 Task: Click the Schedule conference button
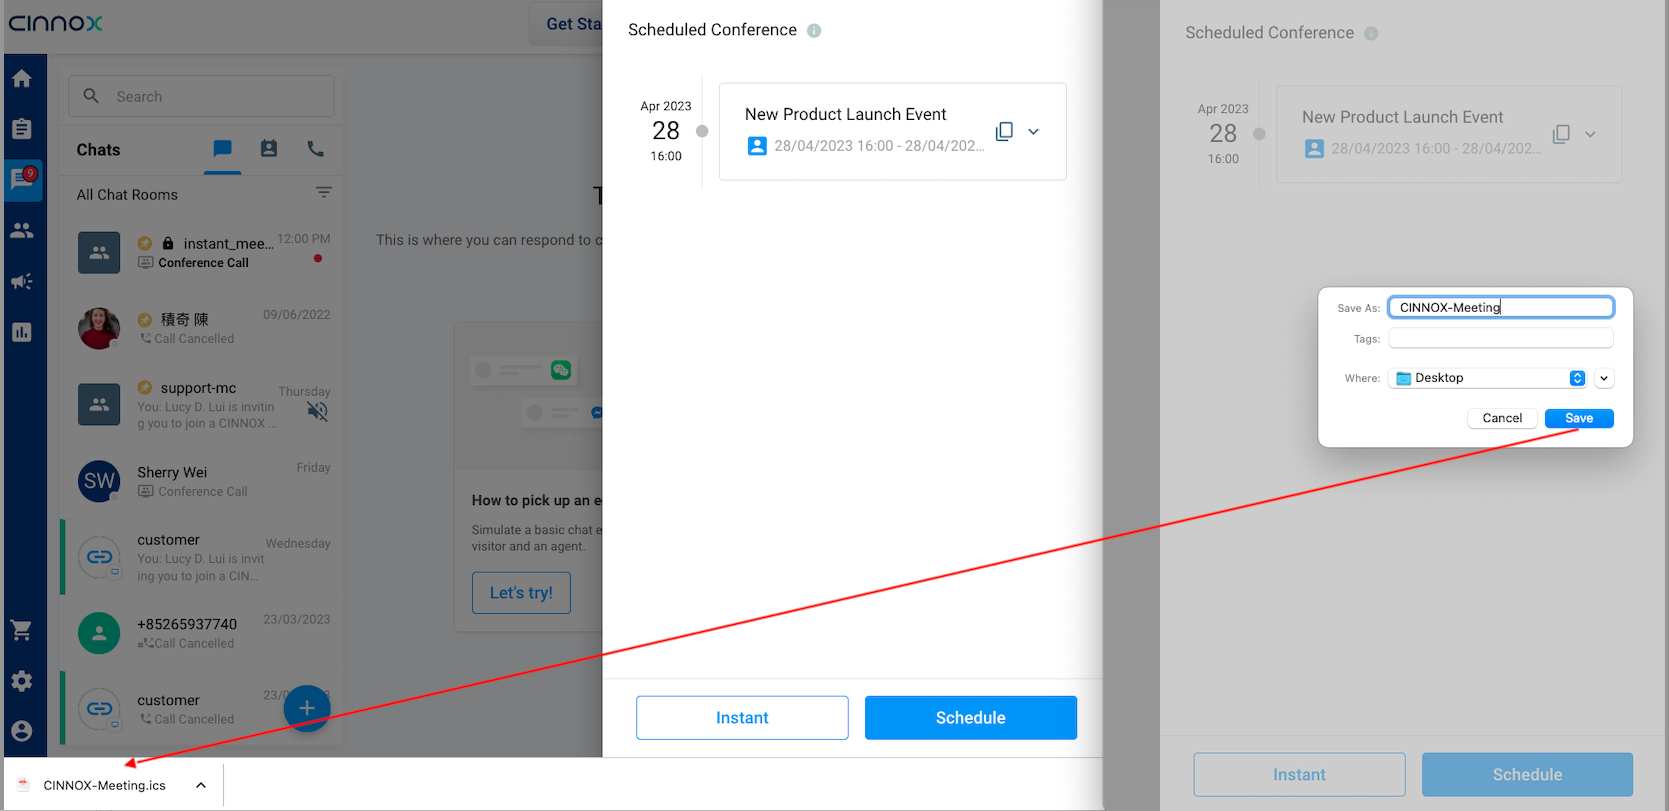(970, 718)
